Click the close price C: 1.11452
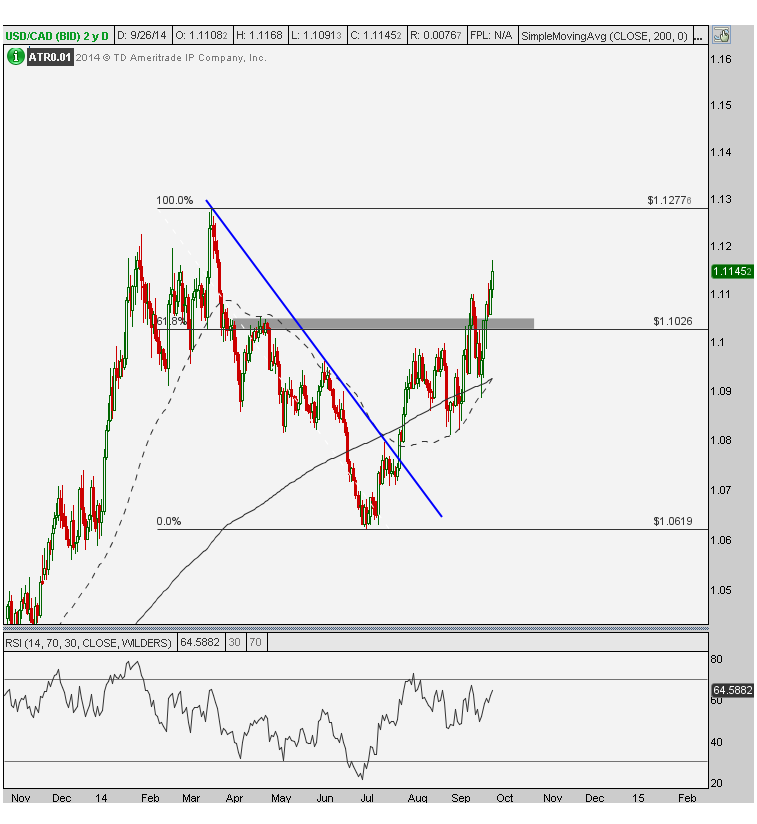The width and height of the screenshot is (757, 824). click(x=376, y=36)
